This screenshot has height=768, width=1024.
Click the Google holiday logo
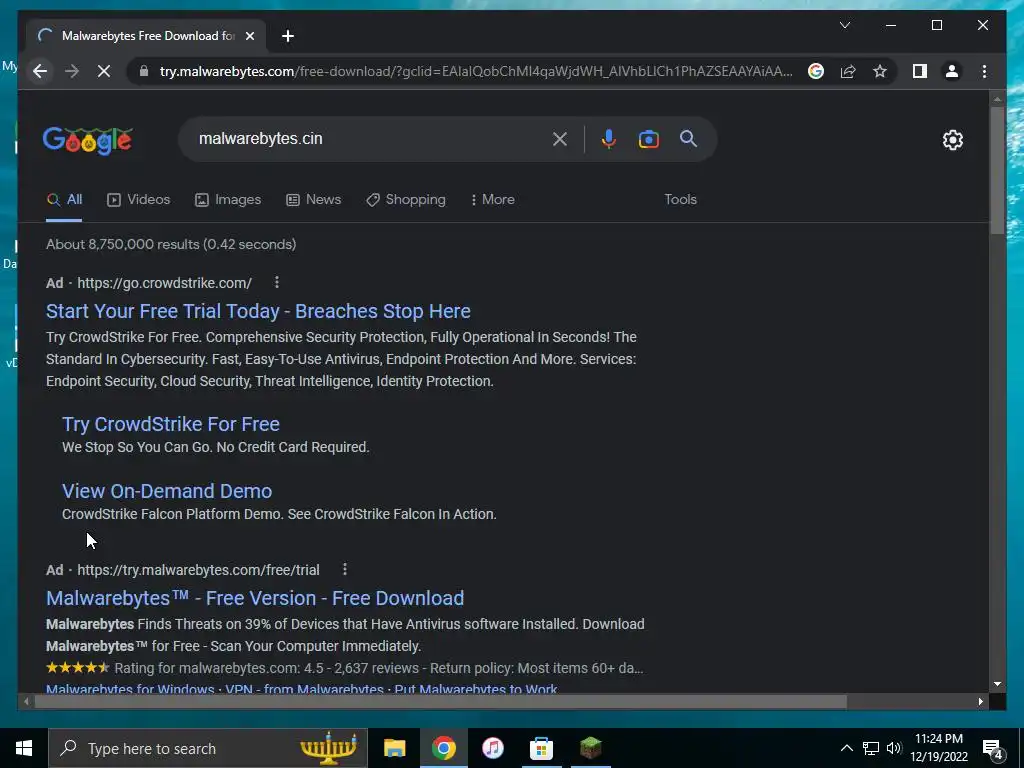point(88,140)
